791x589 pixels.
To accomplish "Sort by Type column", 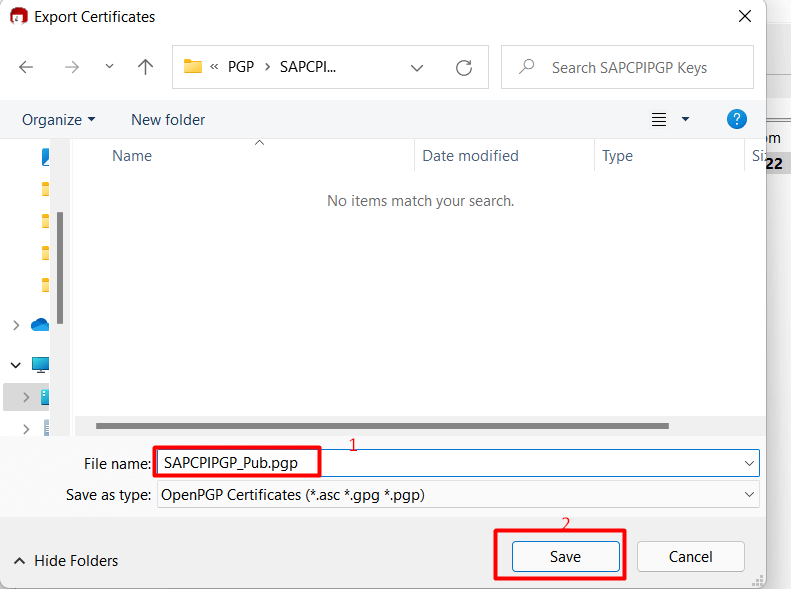I will 617,156.
